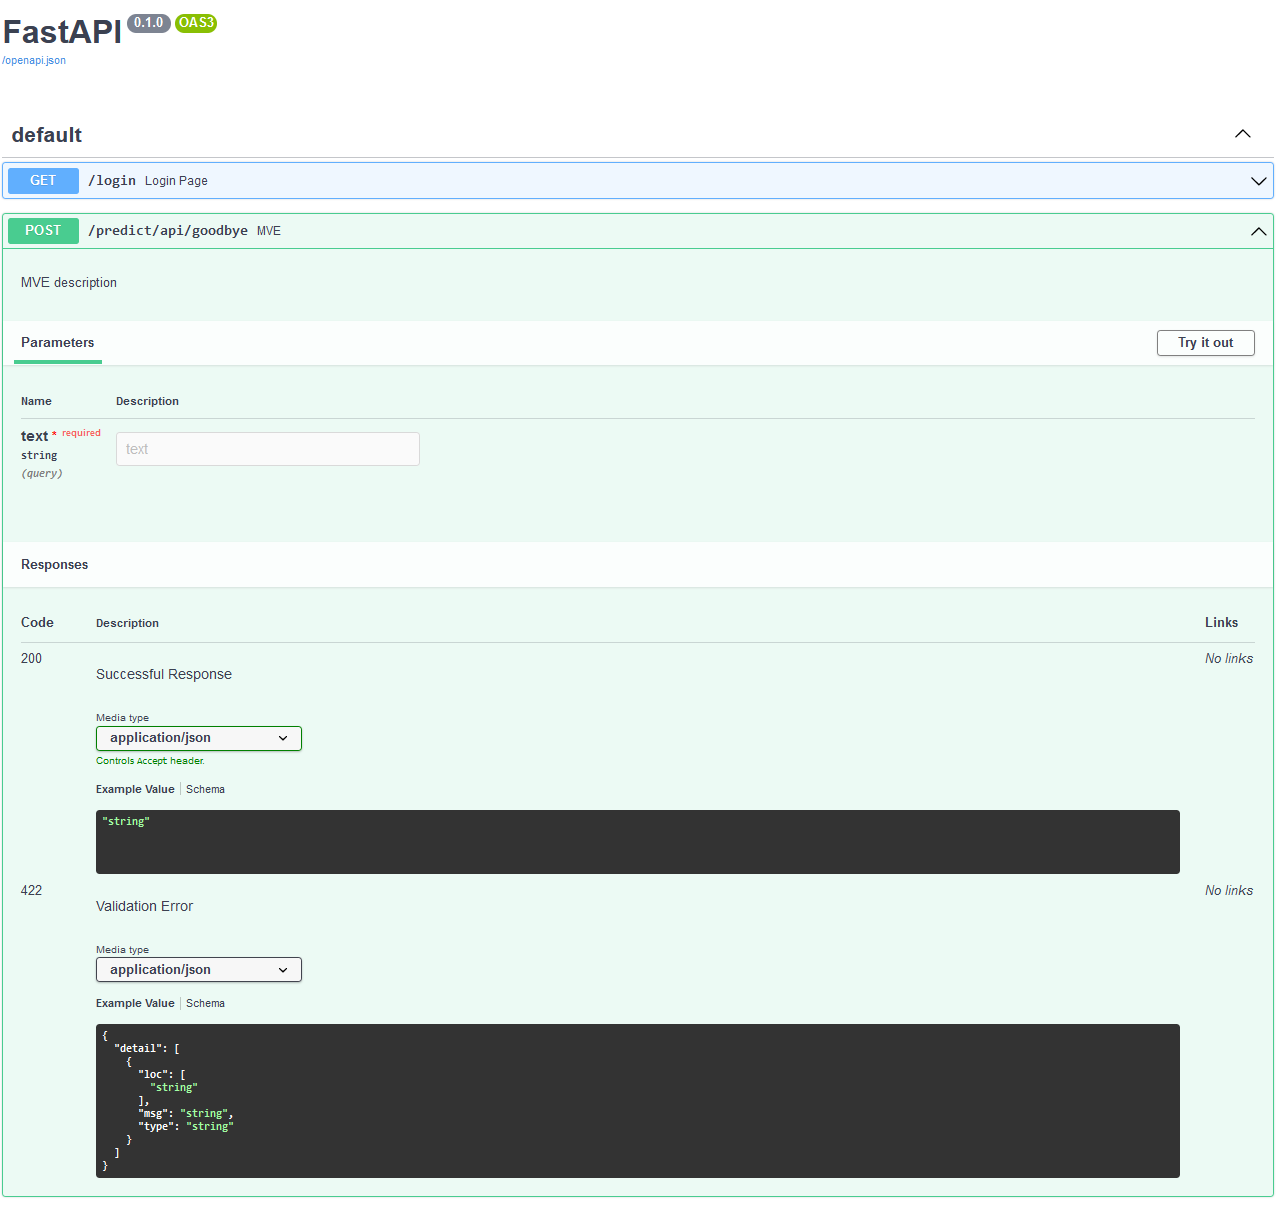Viewport: 1288px width, 1207px height.
Task: Click the /login path text
Action: [112, 181]
